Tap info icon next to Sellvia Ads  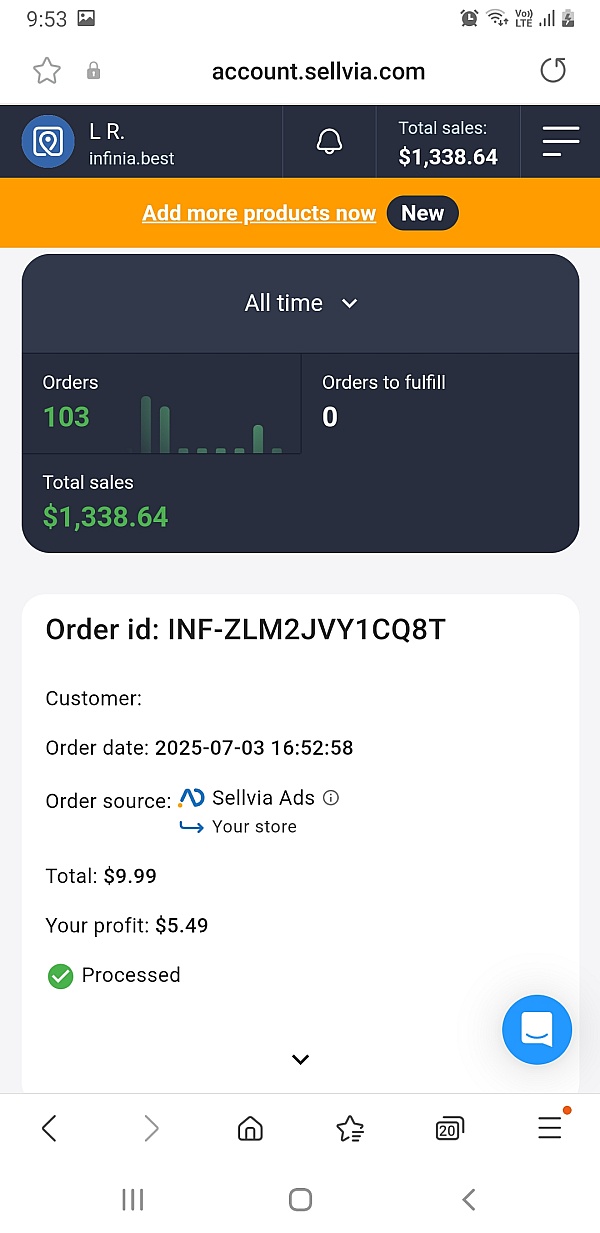pos(332,798)
